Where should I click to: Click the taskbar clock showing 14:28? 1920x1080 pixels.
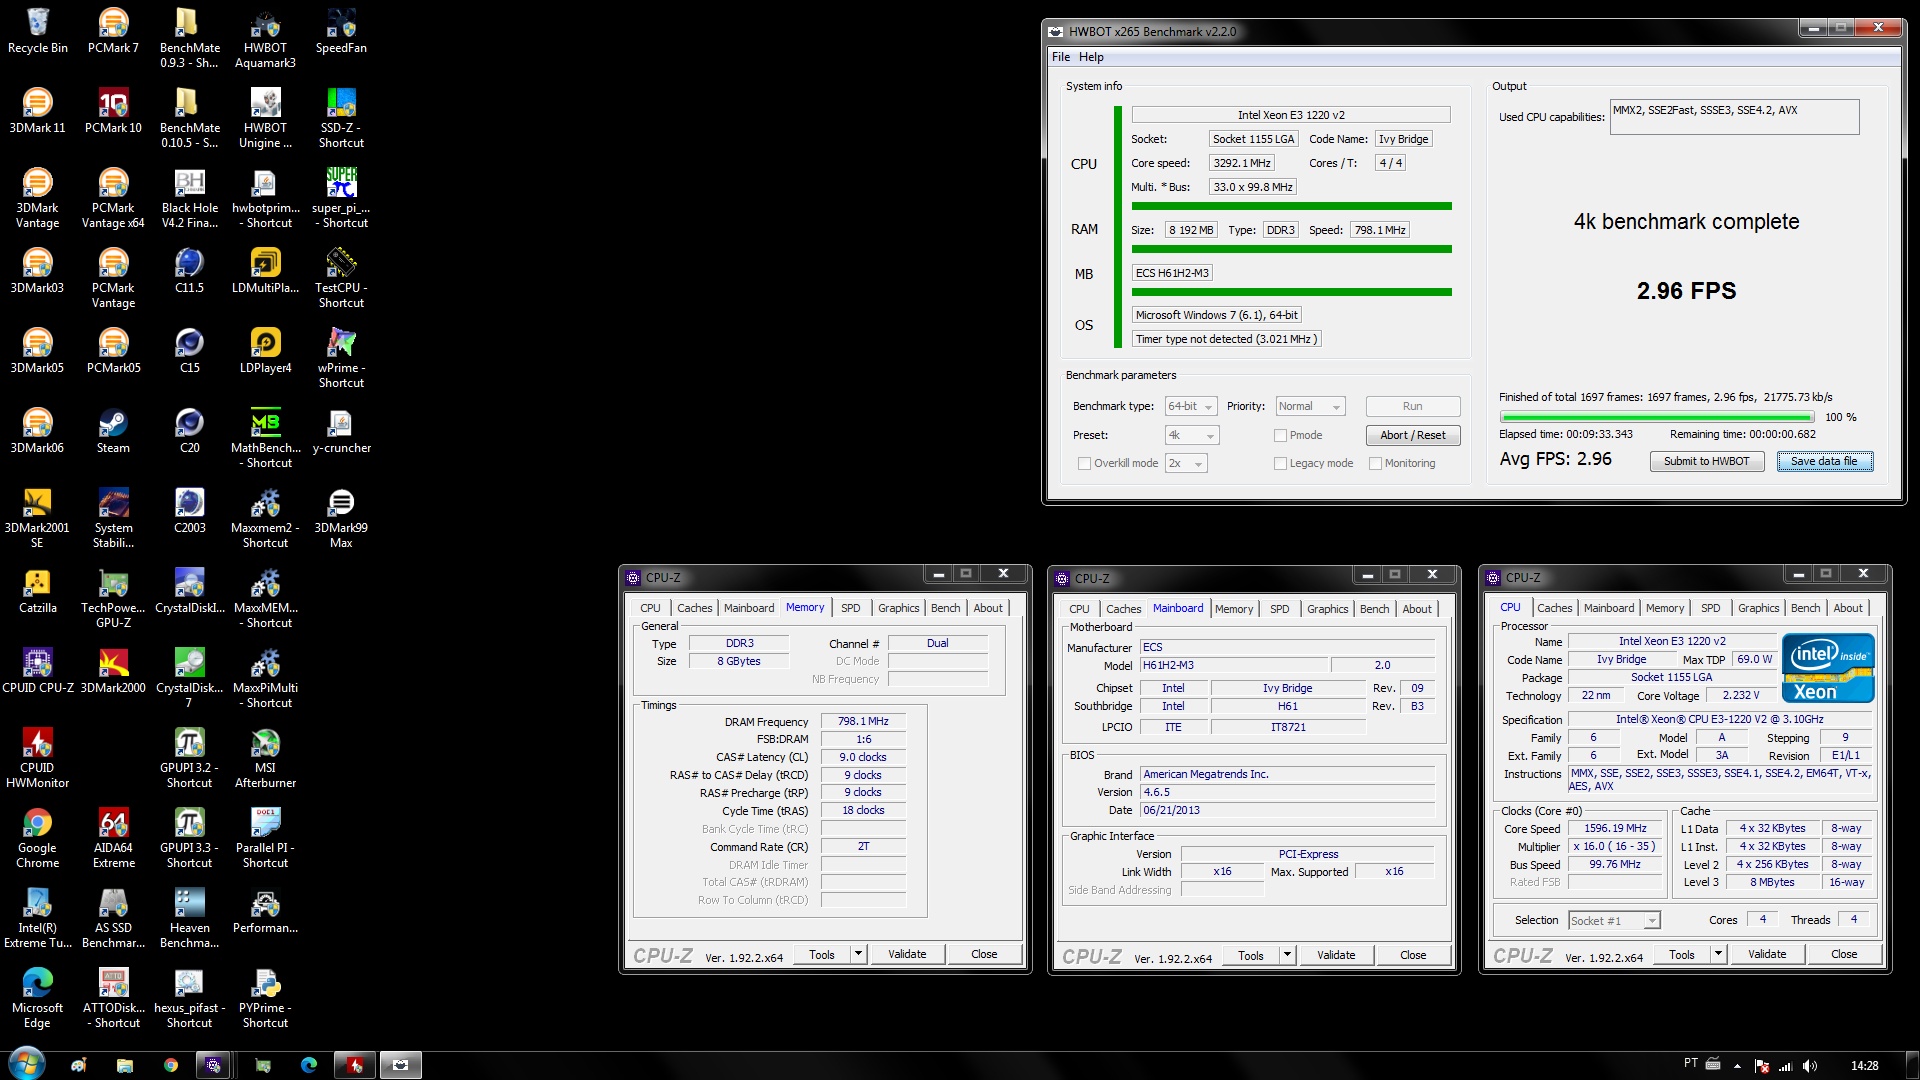[x=1864, y=1066]
